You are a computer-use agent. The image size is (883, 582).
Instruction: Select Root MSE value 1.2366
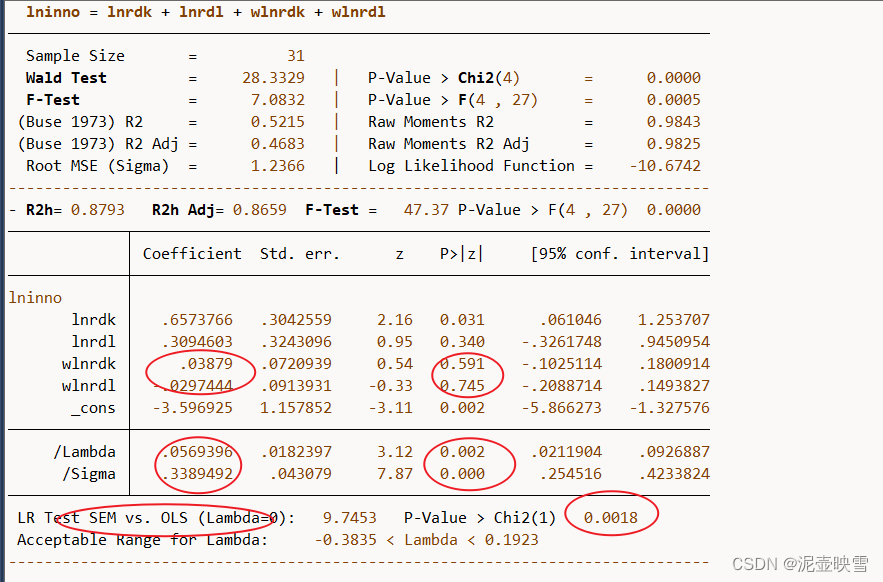pos(278,166)
